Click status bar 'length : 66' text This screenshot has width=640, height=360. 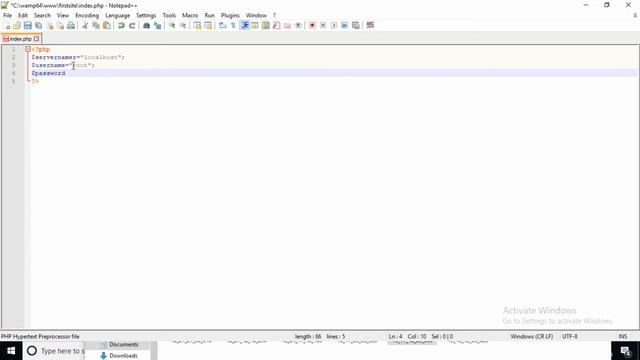(308, 337)
